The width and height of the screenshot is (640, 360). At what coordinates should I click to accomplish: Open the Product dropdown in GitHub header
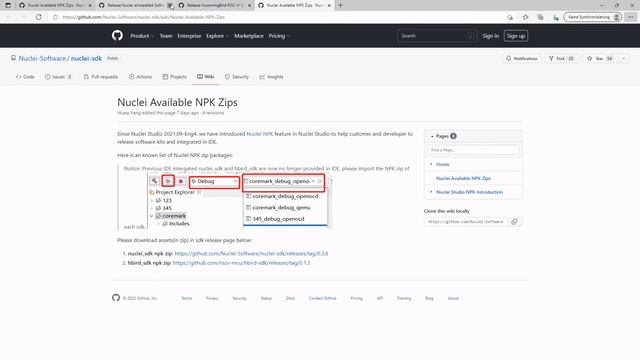coord(142,36)
